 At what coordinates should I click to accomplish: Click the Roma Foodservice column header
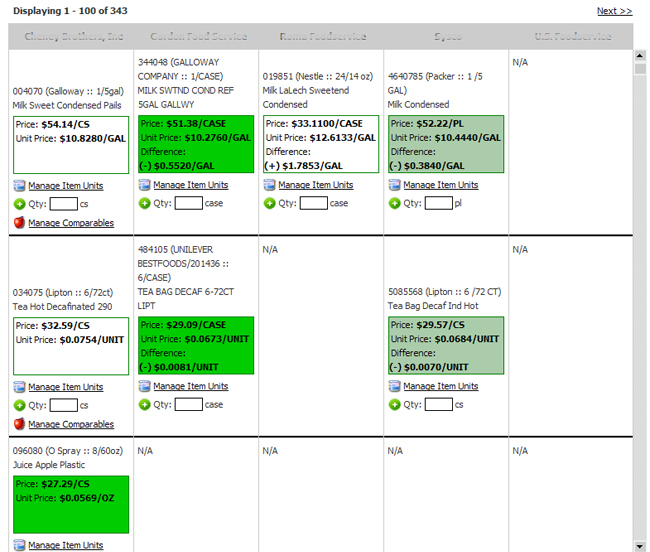click(323, 36)
